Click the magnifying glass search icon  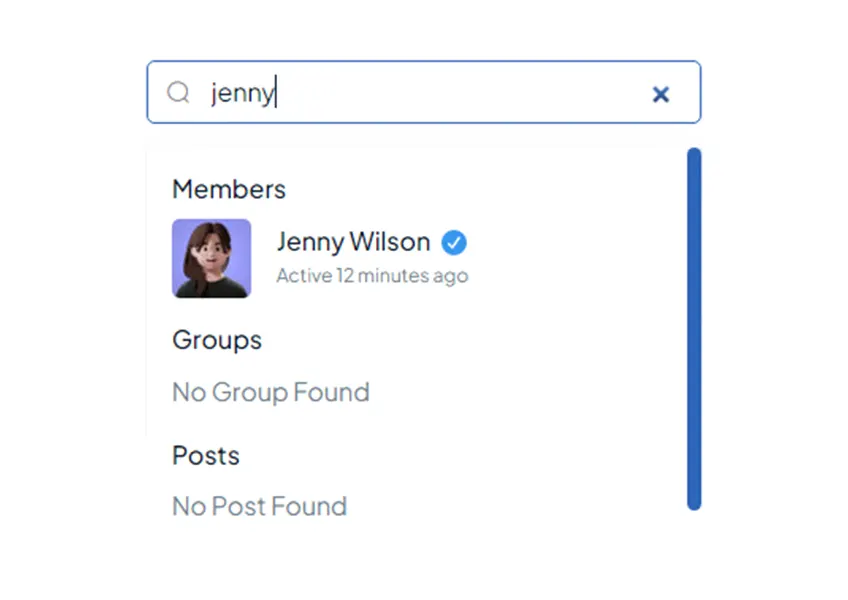[178, 93]
